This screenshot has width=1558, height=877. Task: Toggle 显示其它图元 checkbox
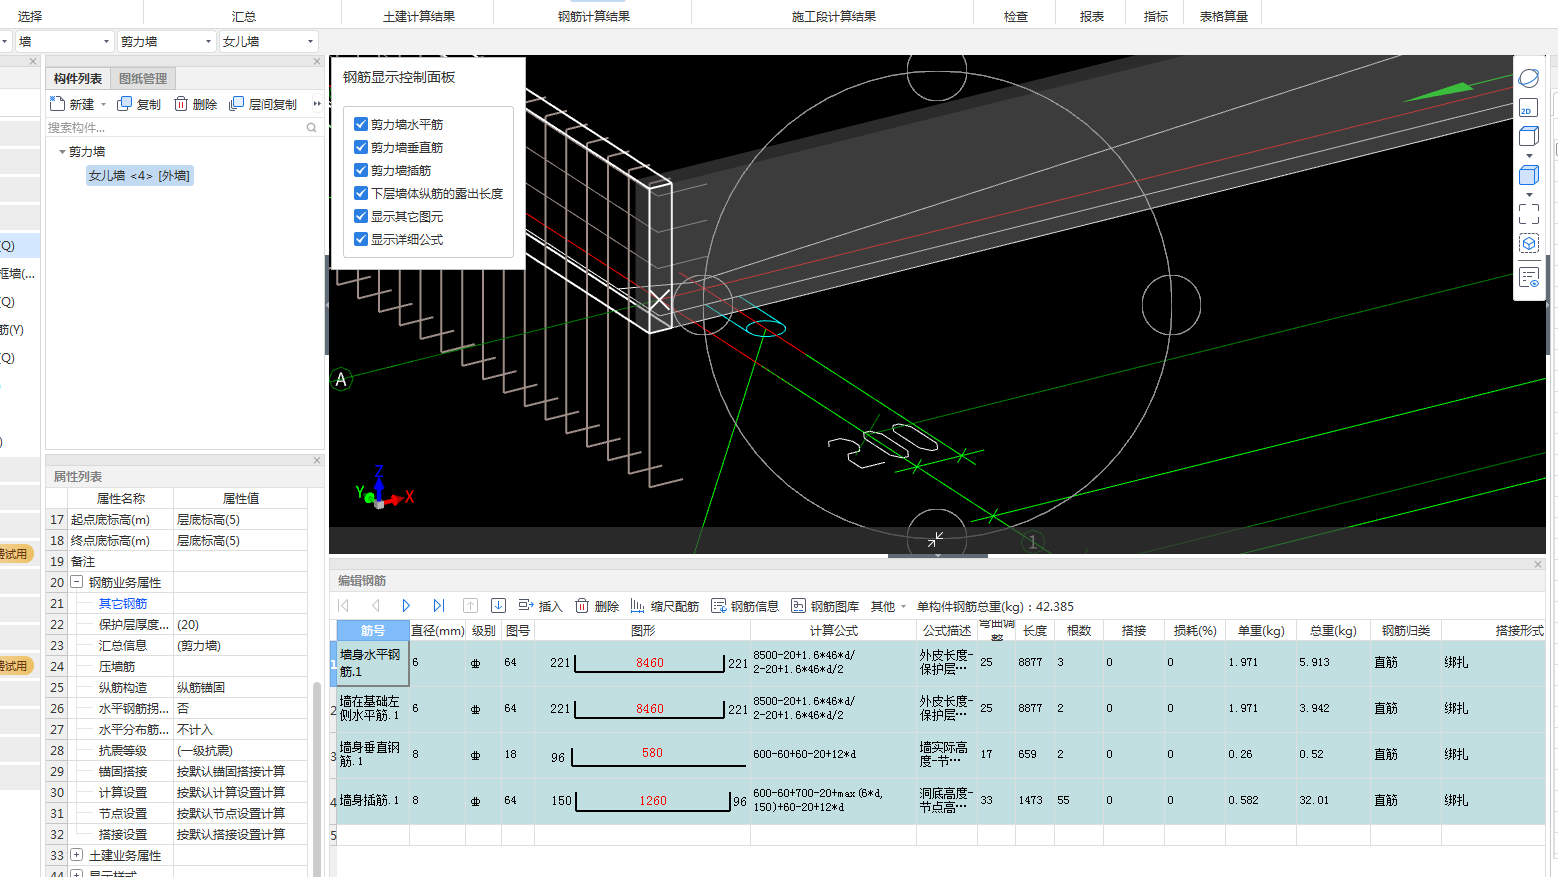361,216
